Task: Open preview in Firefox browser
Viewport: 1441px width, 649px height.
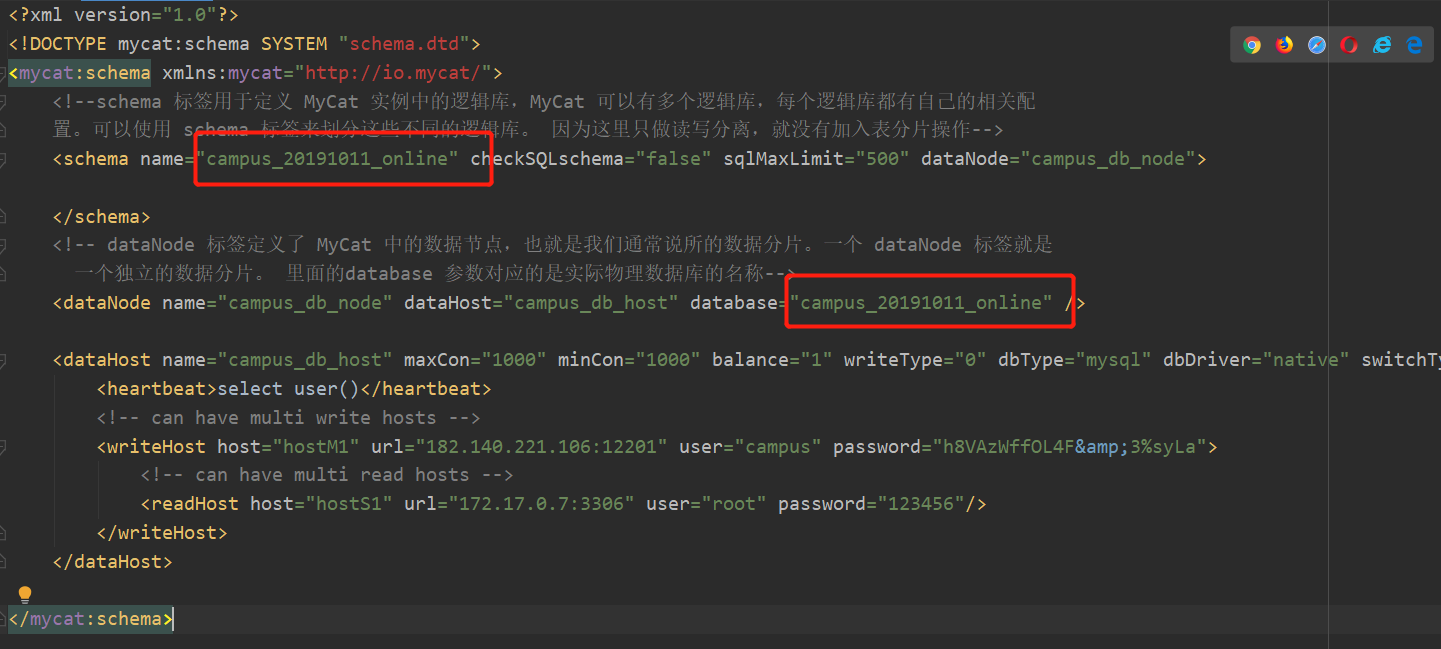Action: click(1284, 45)
